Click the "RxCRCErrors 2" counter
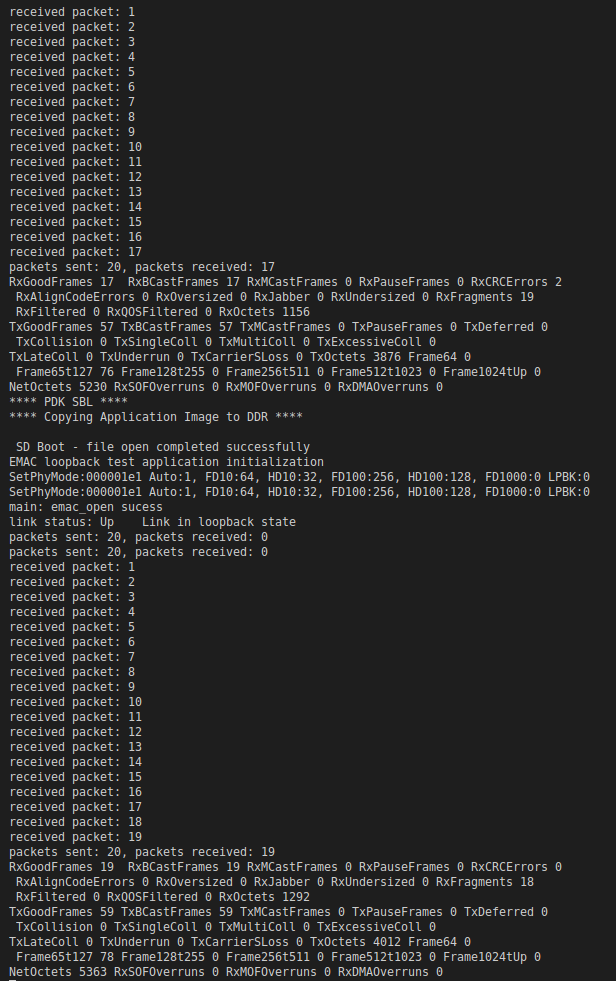 (516, 282)
